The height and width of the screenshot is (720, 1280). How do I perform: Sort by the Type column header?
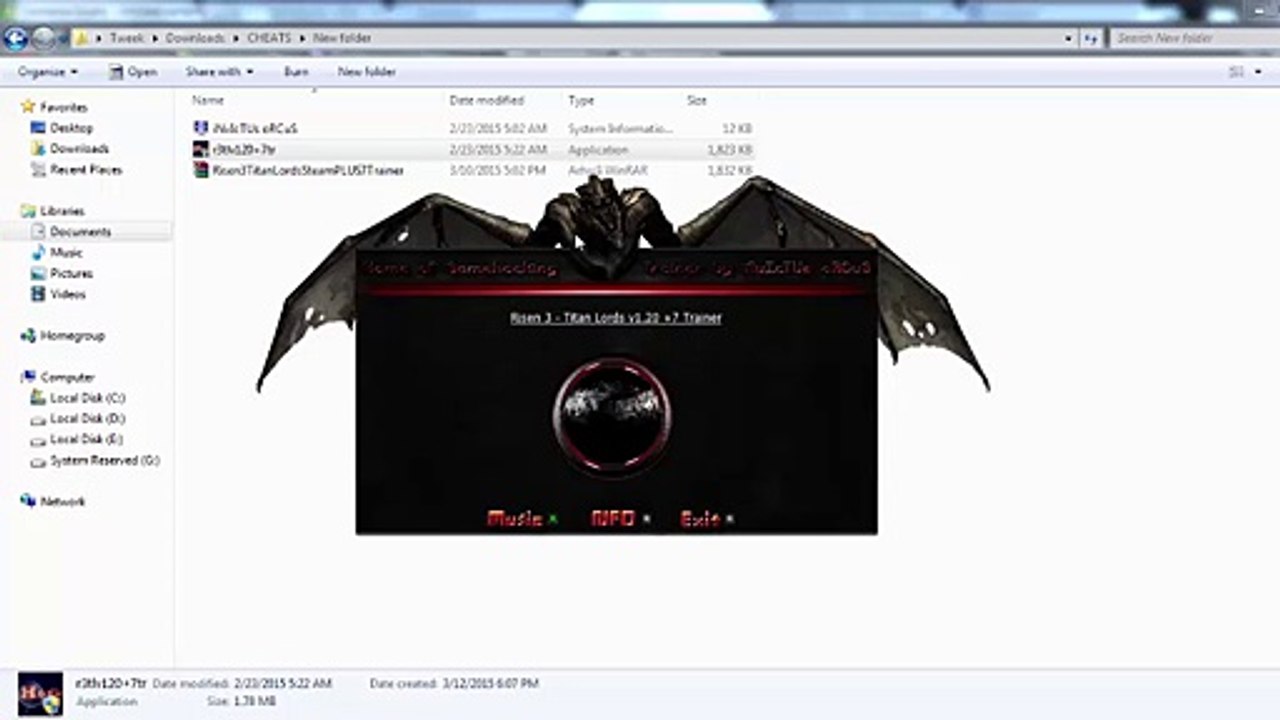pyautogui.click(x=581, y=100)
